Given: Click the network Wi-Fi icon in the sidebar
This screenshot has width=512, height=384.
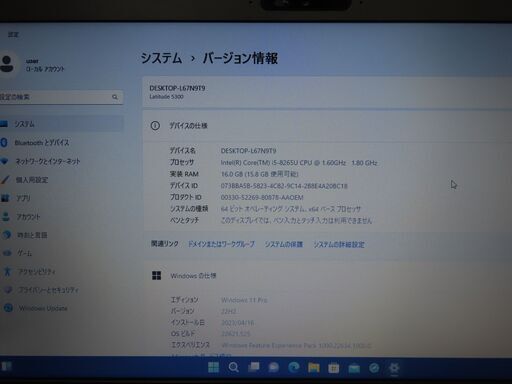Looking at the screenshot, I should tap(4, 161).
